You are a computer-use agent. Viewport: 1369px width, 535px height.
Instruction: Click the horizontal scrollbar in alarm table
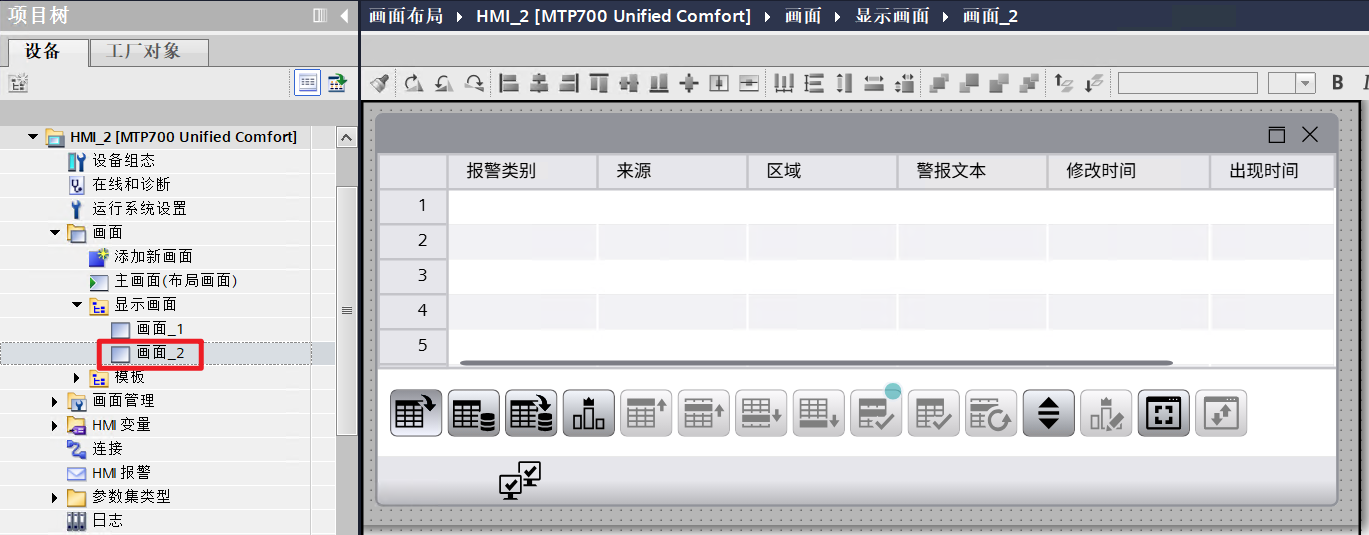coord(816,363)
